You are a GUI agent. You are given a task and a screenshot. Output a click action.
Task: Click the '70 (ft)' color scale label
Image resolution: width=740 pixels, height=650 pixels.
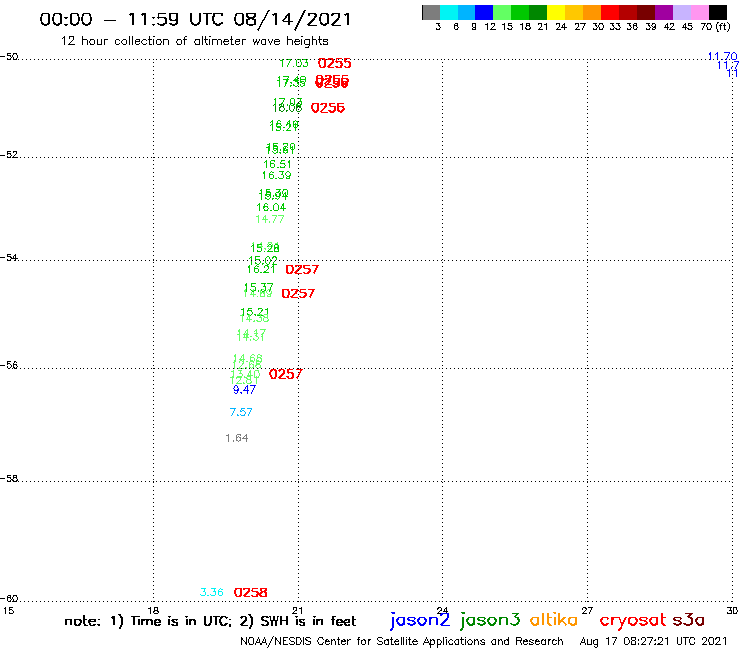point(715,26)
